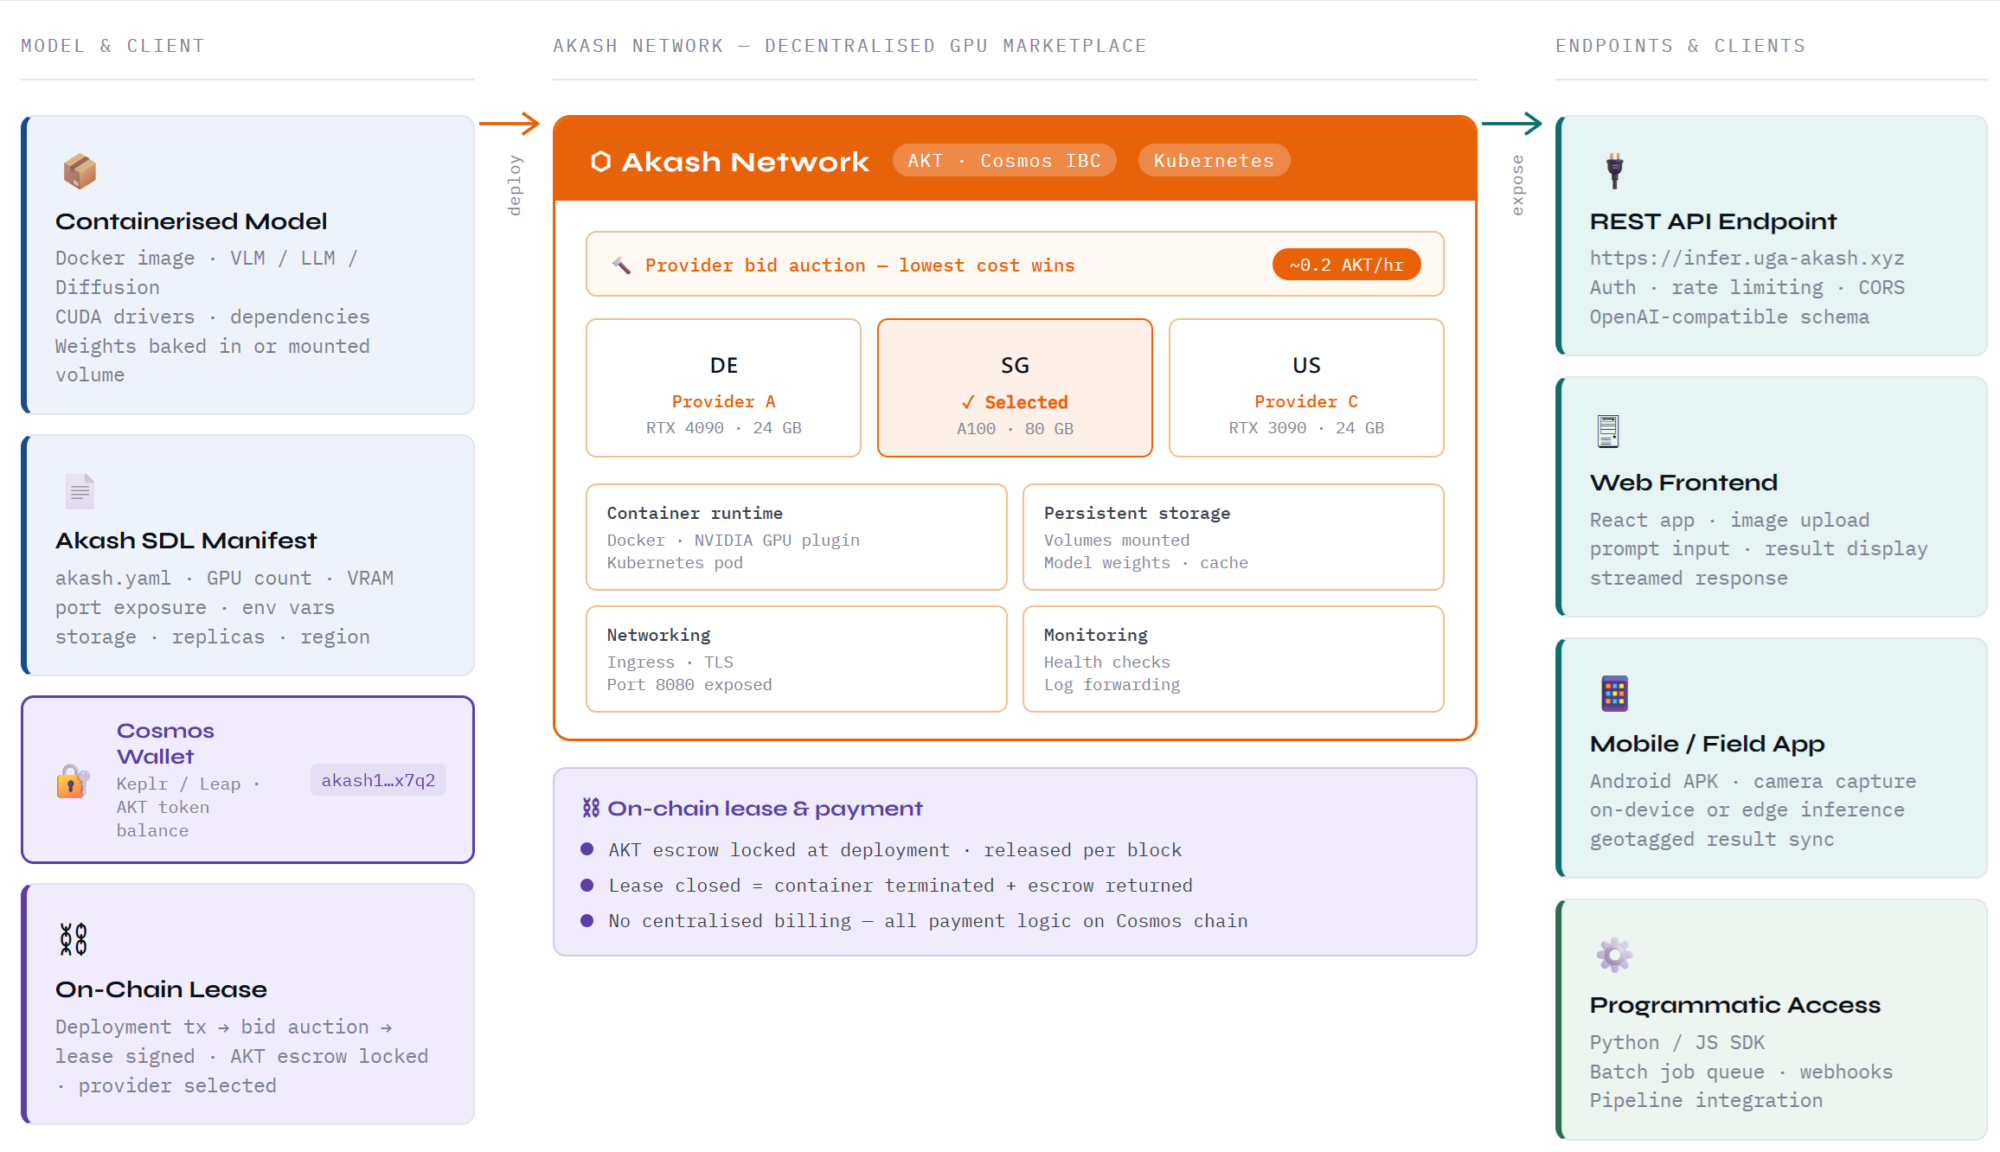The image size is (2000, 1152).
Task: Click the hexagon logo next to Akash Network
Action: click(x=601, y=161)
